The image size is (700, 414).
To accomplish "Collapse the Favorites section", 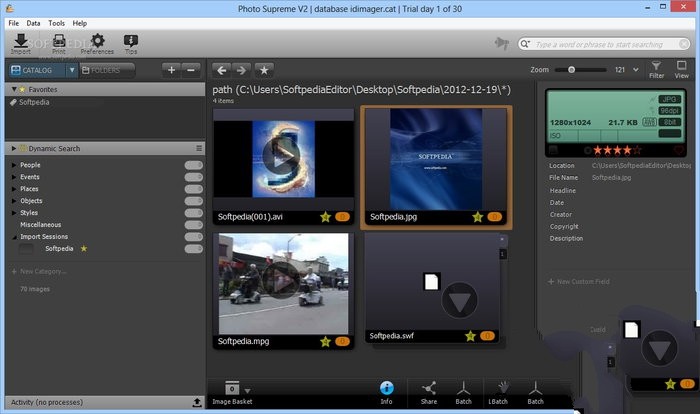I will (x=14, y=89).
